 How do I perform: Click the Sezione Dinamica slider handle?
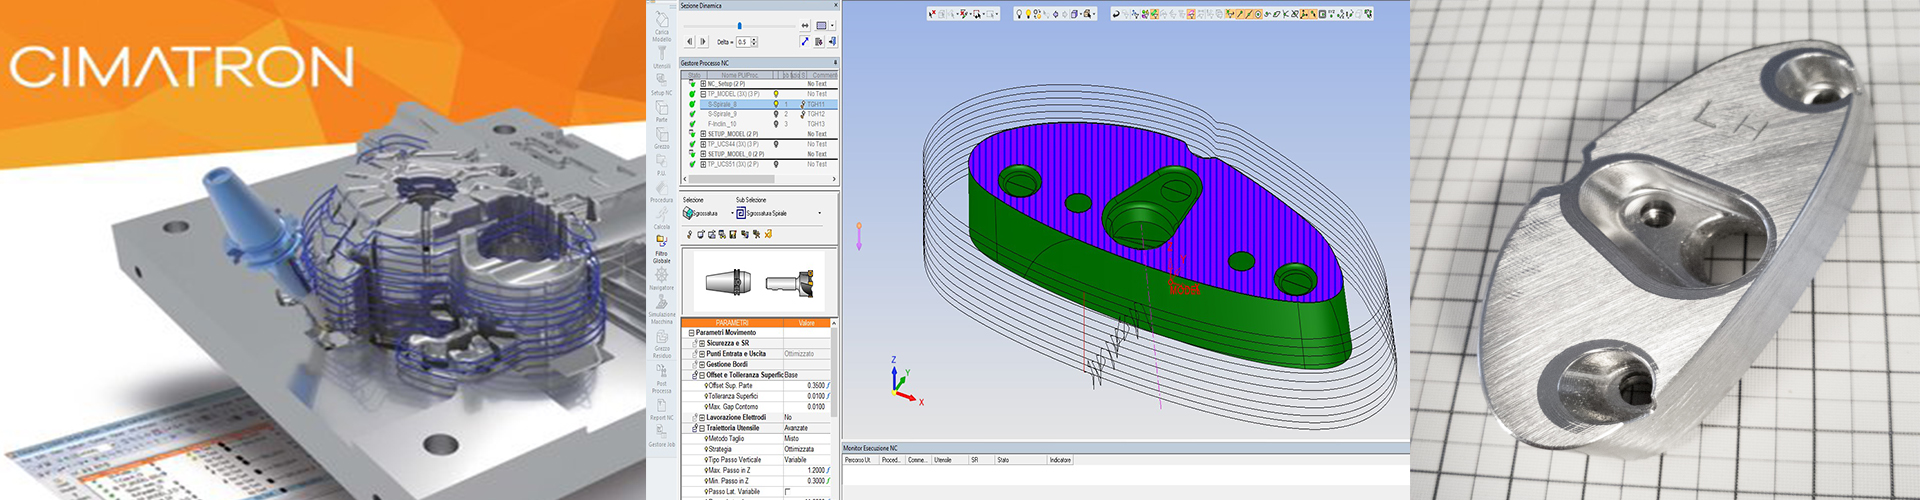tap(739, 26)
